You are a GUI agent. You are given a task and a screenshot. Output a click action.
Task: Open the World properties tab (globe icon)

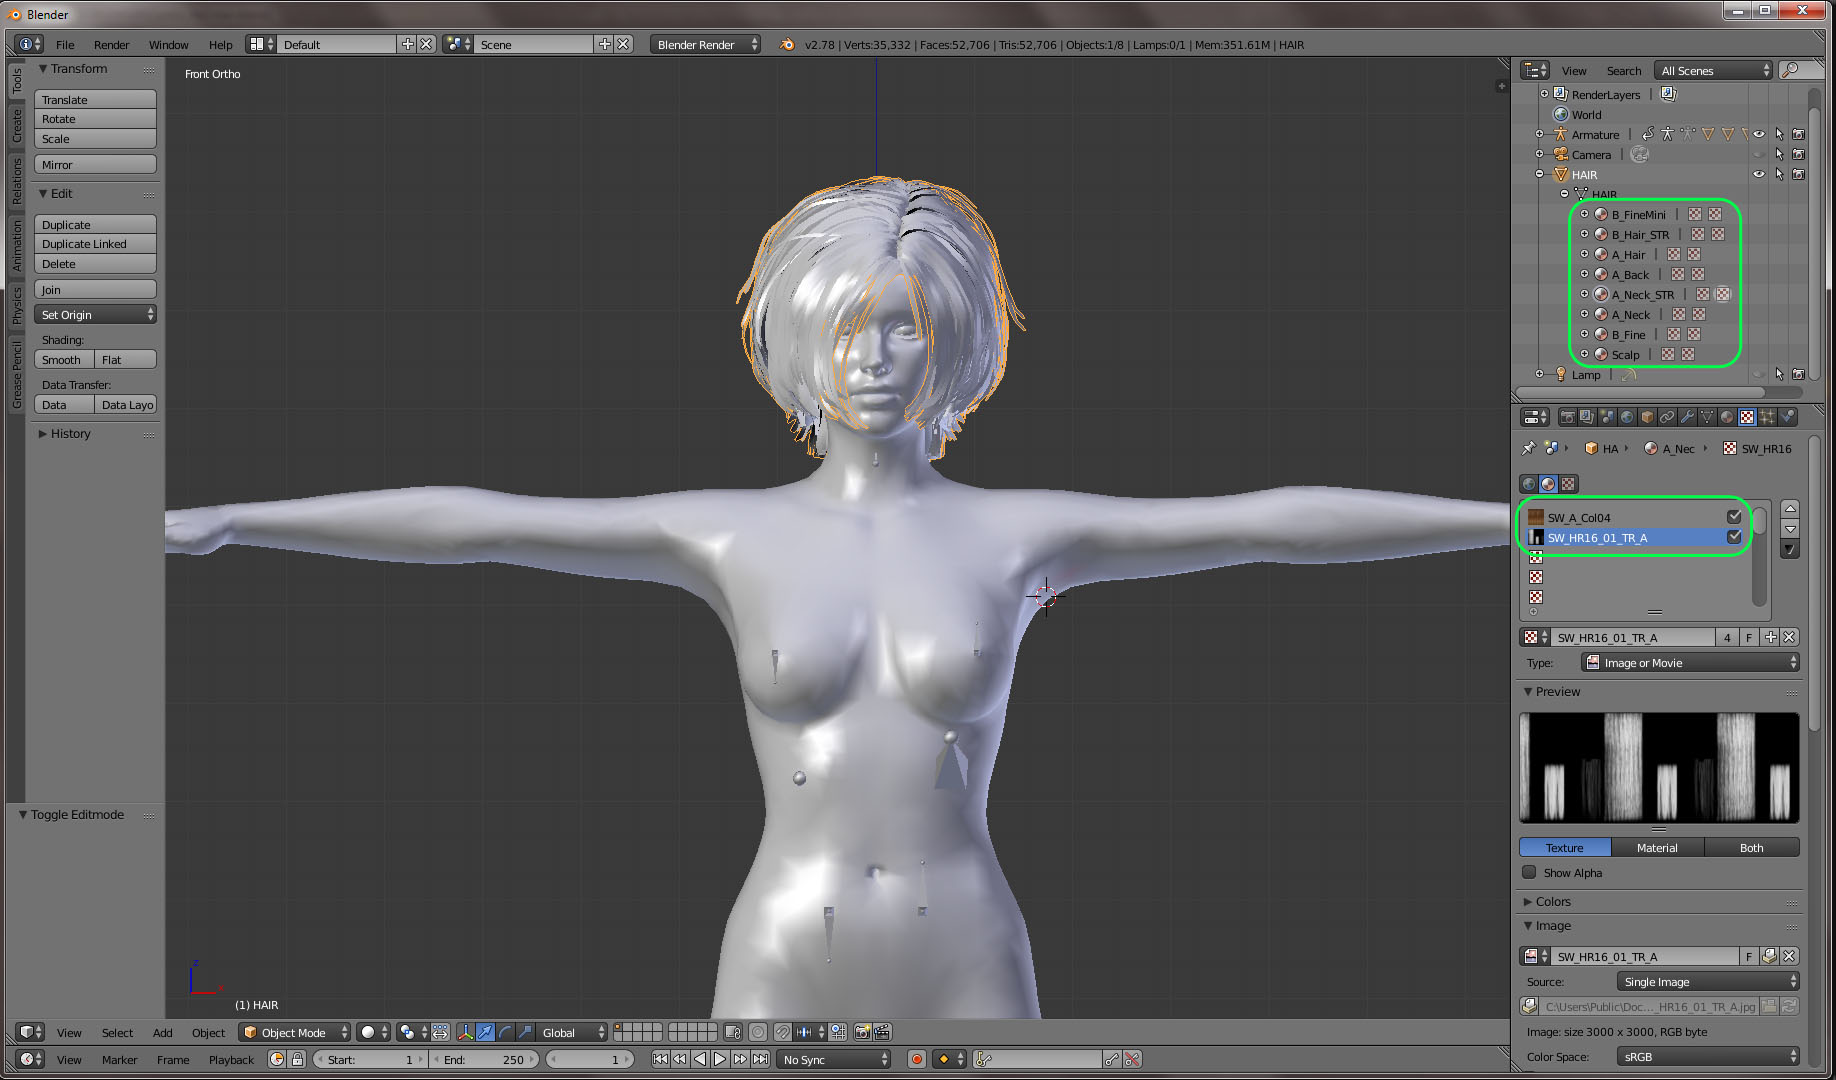click(x=1627, y=417)
